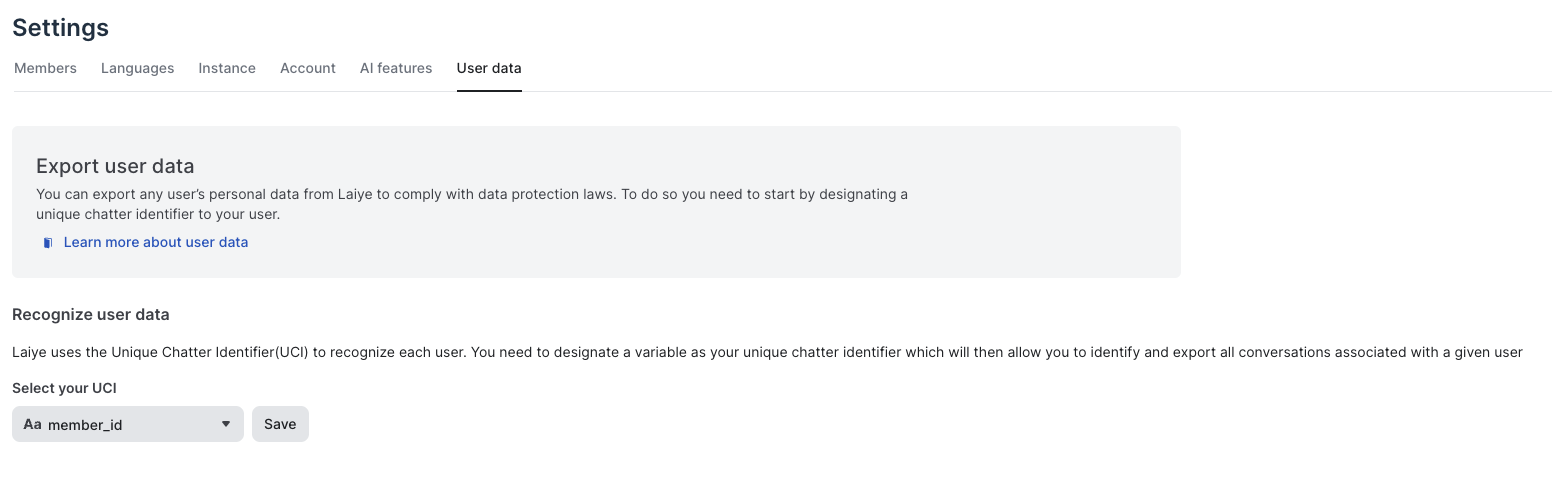The height and width of the screenshot is (490, 1552).
Task: Select the member_id value in UCI combo box
Action: [85, 425]
